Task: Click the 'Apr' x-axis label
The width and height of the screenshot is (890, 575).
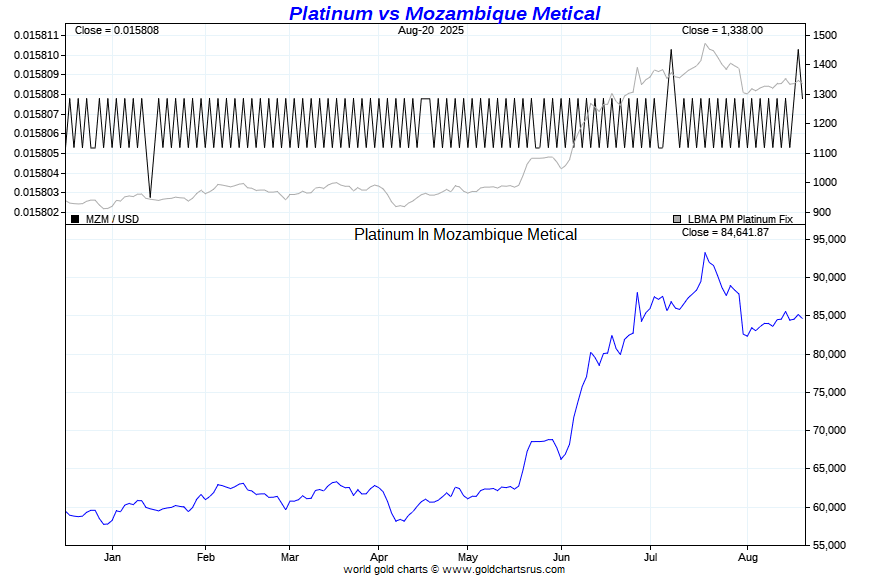Action: click(x=379, y=557)
